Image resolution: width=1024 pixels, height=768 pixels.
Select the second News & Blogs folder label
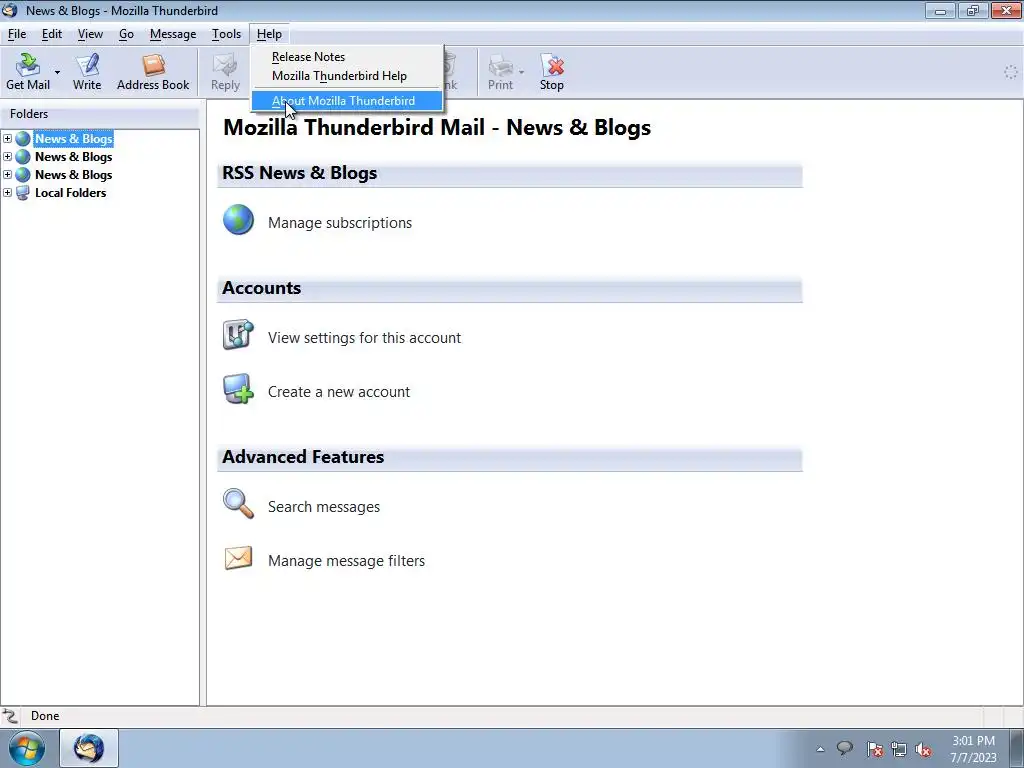click(74, 157)
